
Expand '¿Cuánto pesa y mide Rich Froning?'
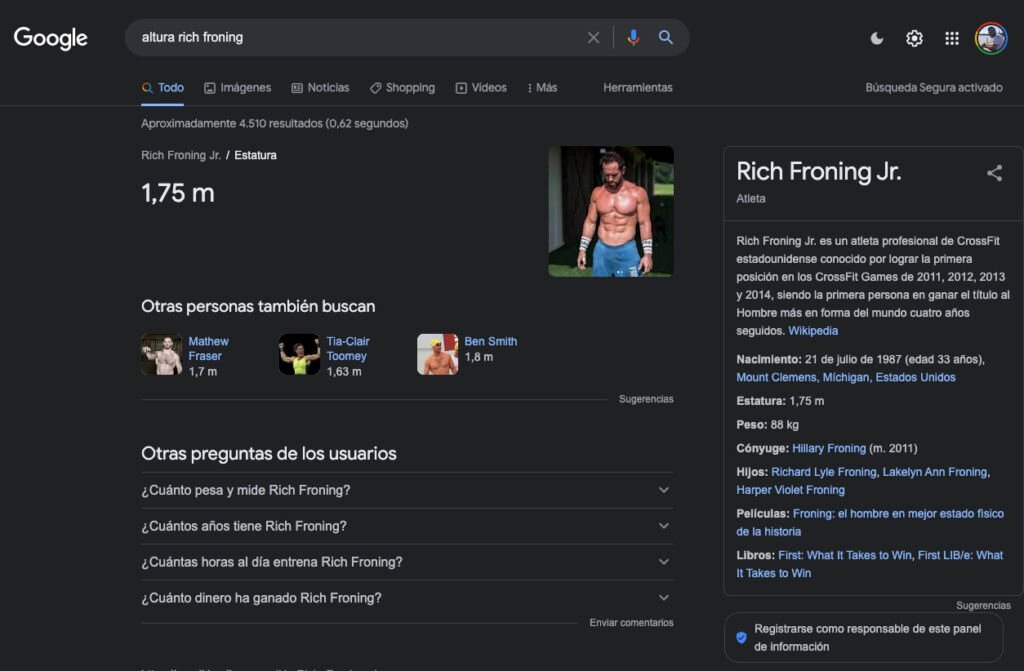(407, 490)
